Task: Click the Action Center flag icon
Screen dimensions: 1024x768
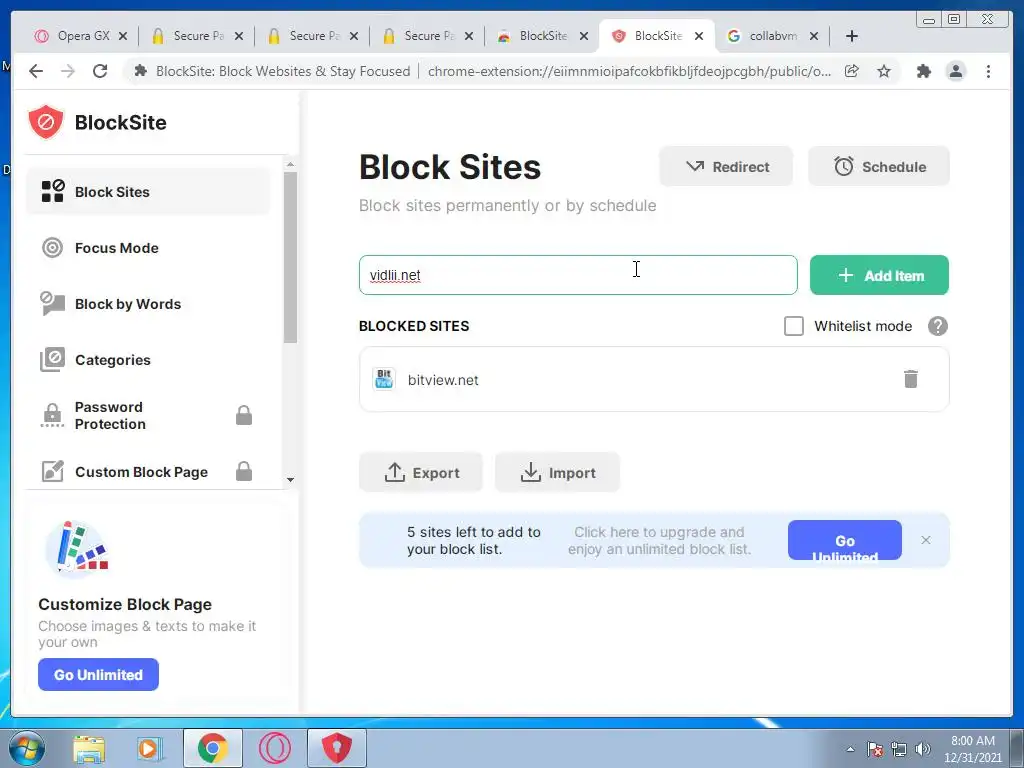Action: [x=875, y=749]
